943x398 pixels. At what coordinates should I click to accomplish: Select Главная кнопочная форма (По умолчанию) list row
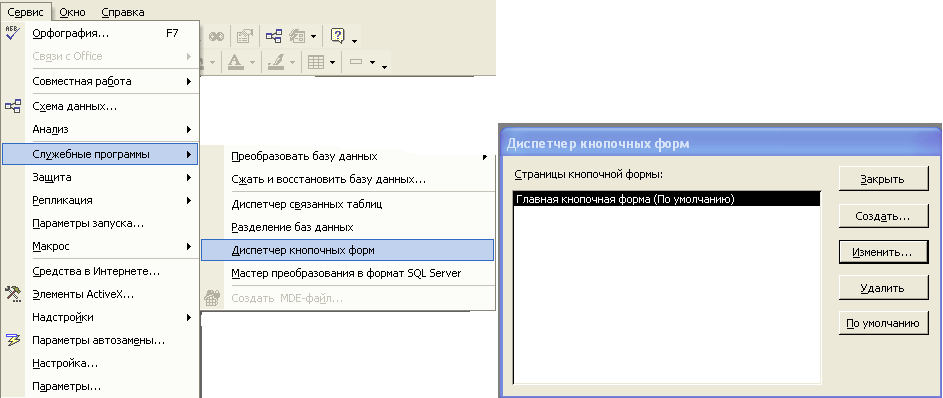[x=667, y=199]
